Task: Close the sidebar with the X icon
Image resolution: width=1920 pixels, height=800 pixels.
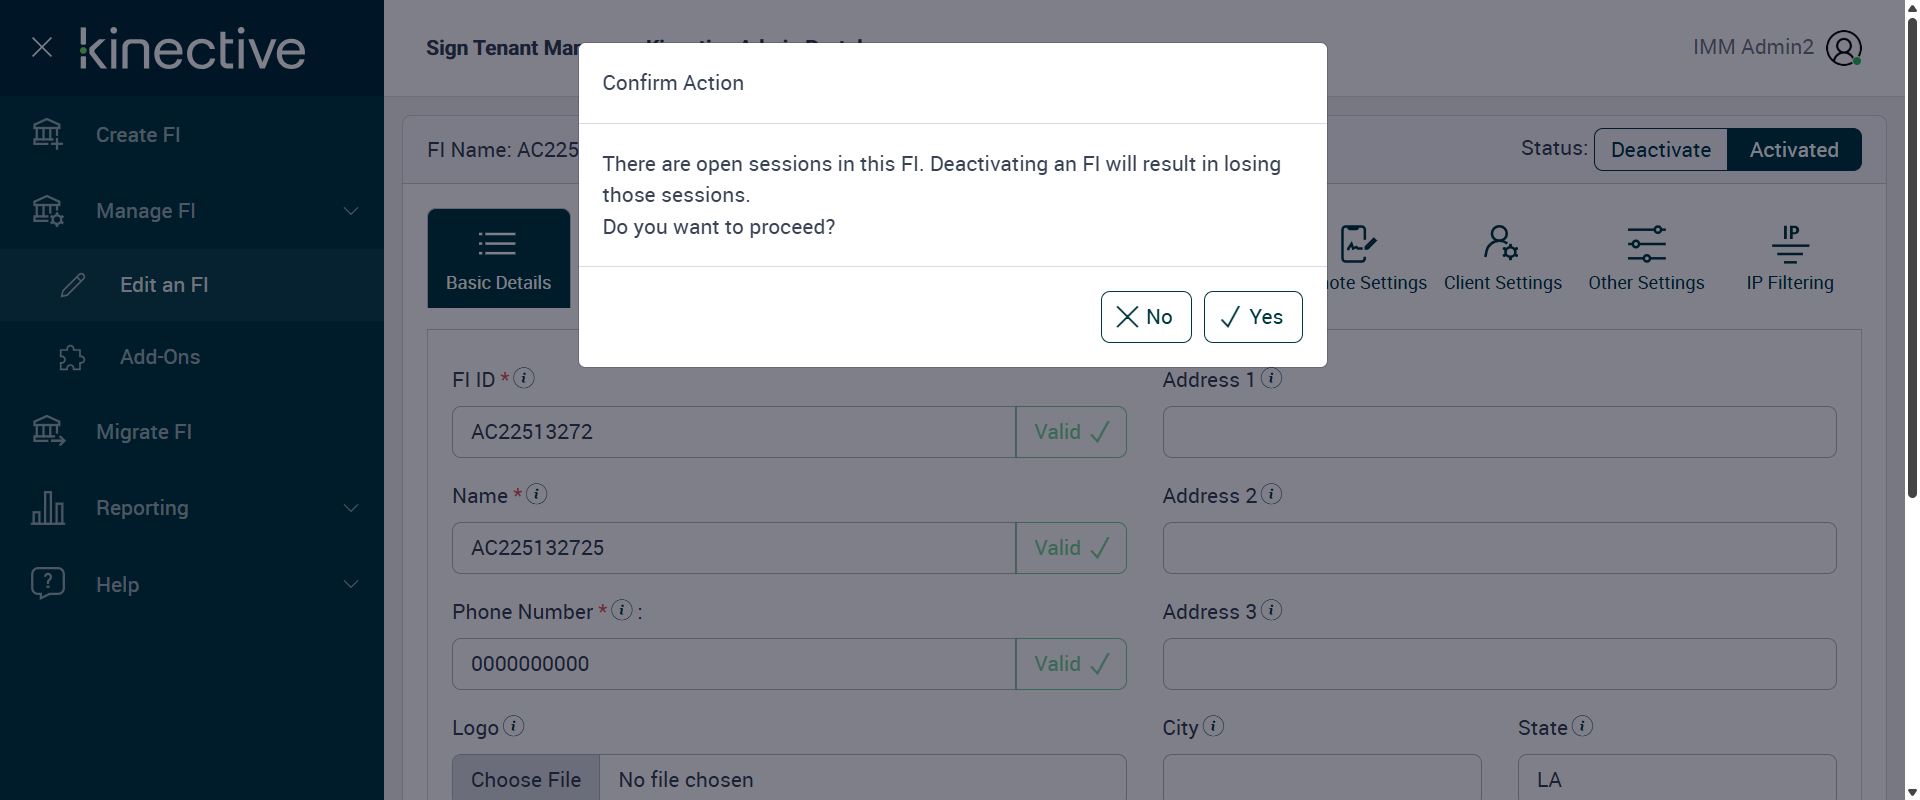Action: pyautogui.click(x=42, y=47)
